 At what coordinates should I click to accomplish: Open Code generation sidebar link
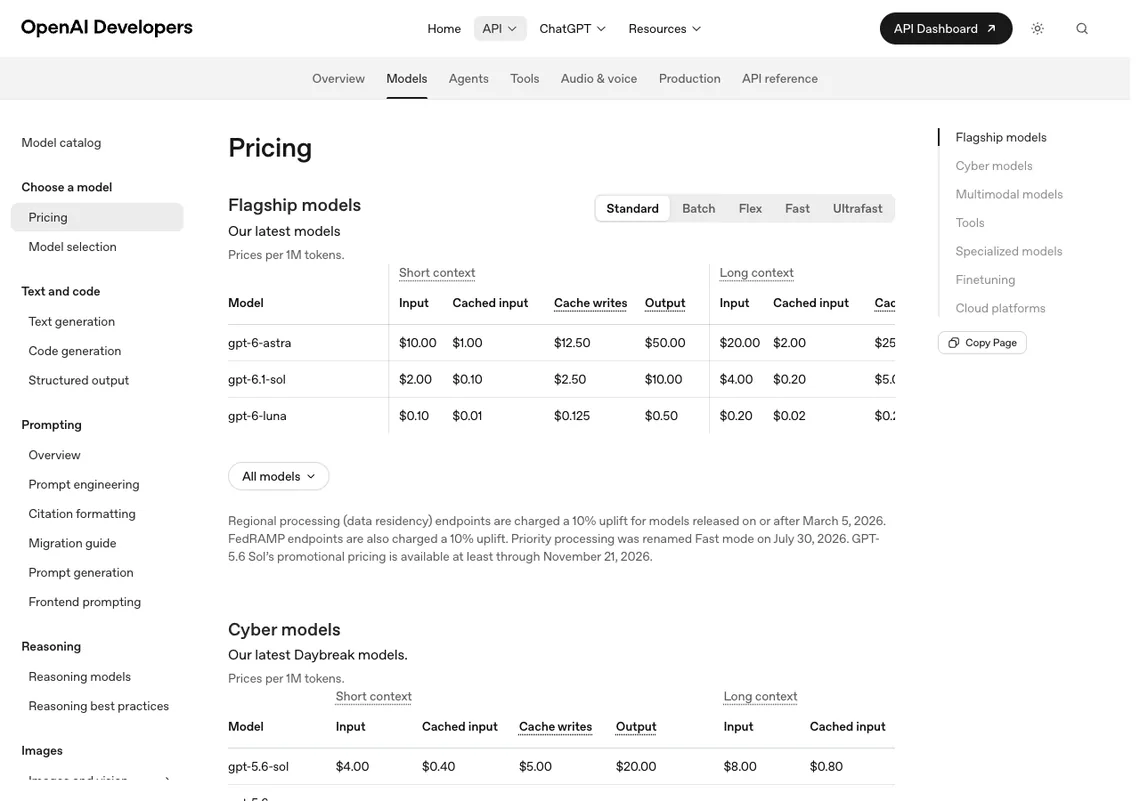coord(74,350)
